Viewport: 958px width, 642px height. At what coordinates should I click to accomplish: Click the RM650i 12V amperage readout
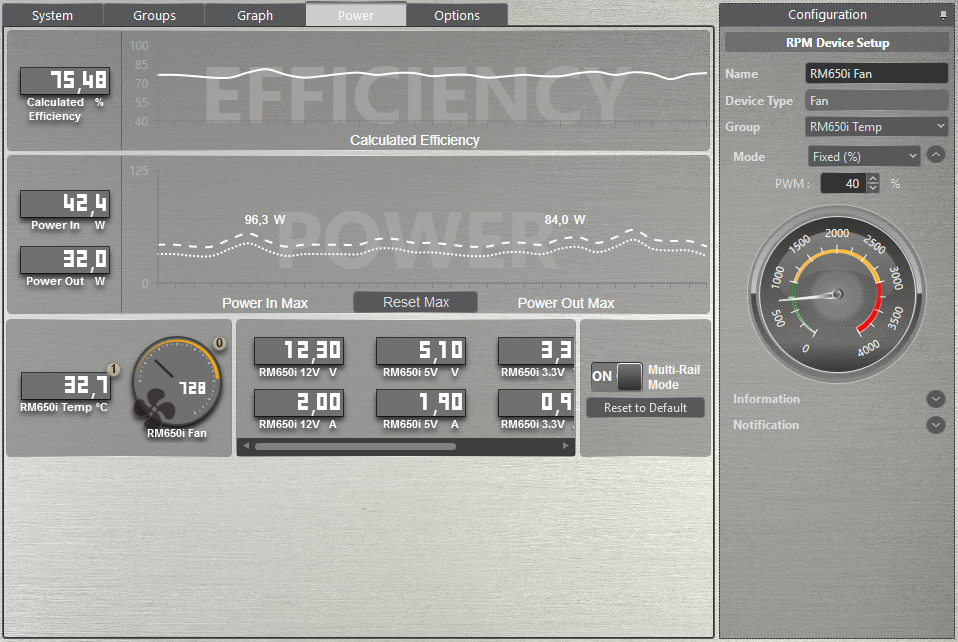pos(299,403)
